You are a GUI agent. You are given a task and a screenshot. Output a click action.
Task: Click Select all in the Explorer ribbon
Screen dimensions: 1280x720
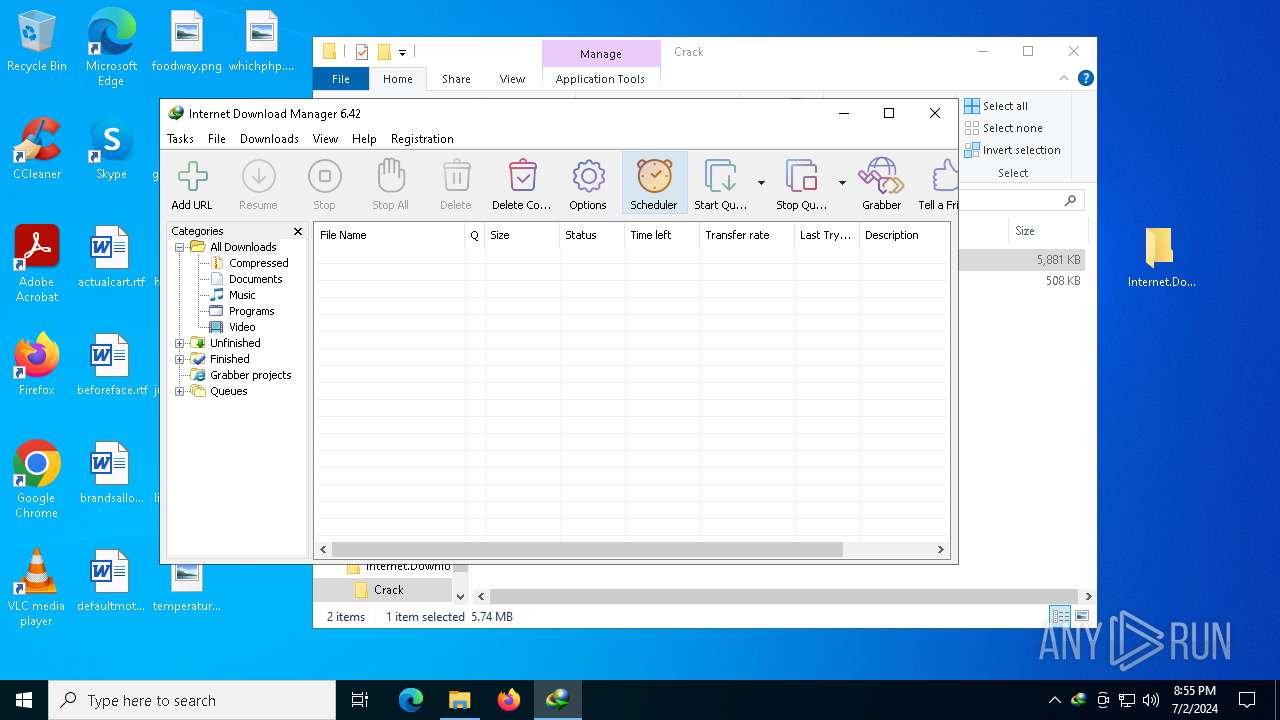(x=996, y=106)
